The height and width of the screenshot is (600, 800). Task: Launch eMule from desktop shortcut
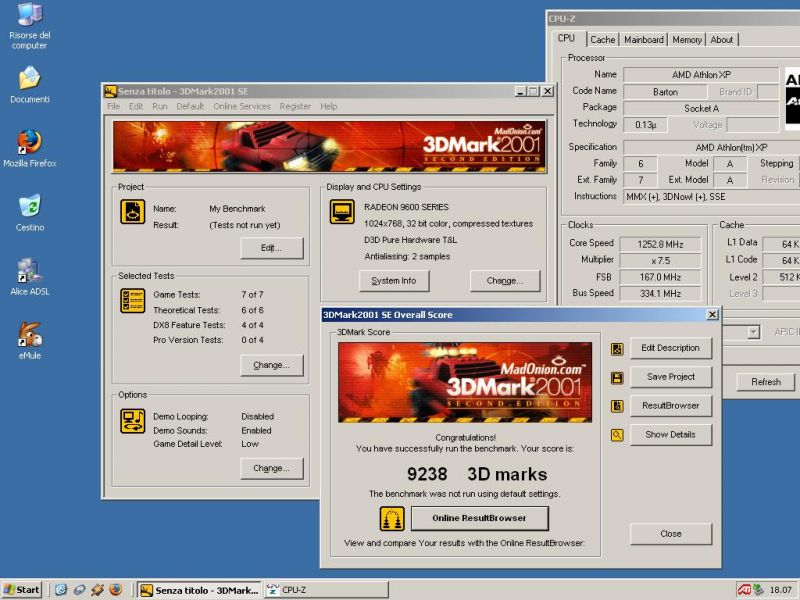[30, 341]
